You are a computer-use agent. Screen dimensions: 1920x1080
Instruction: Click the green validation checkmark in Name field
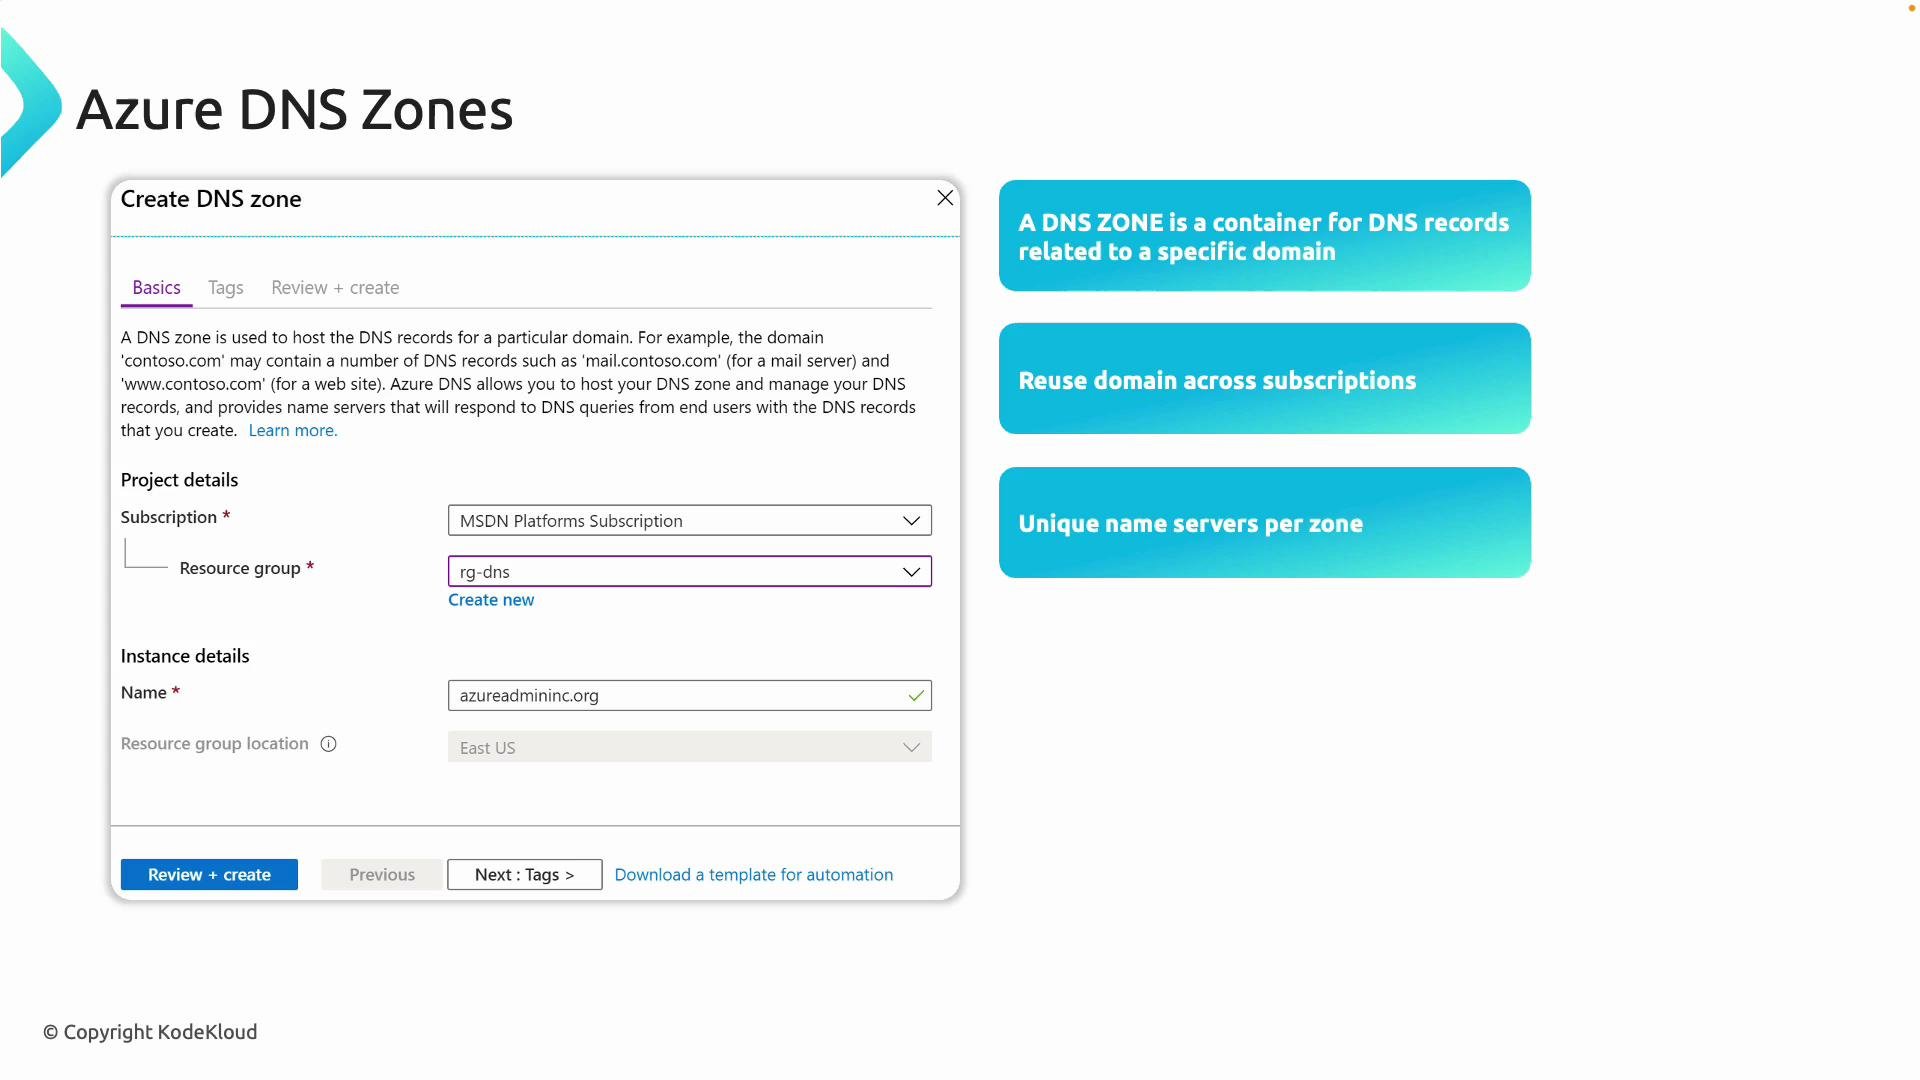(916, 696)
